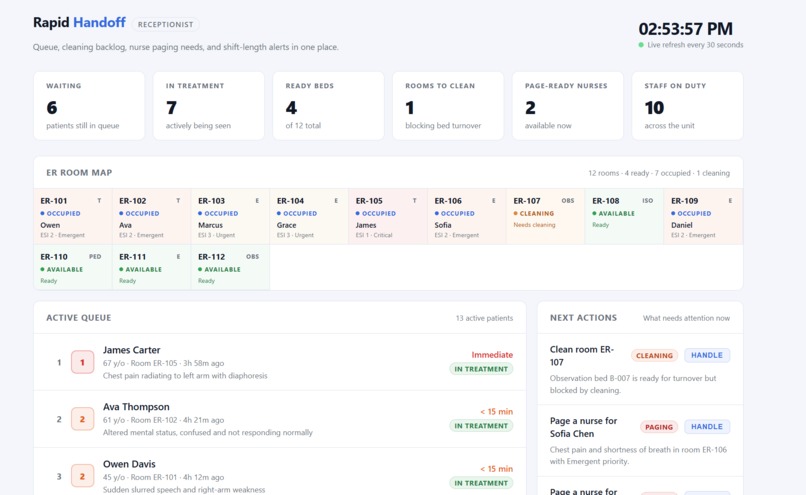Open room ER-107 needing cleaning

[545, 216]
